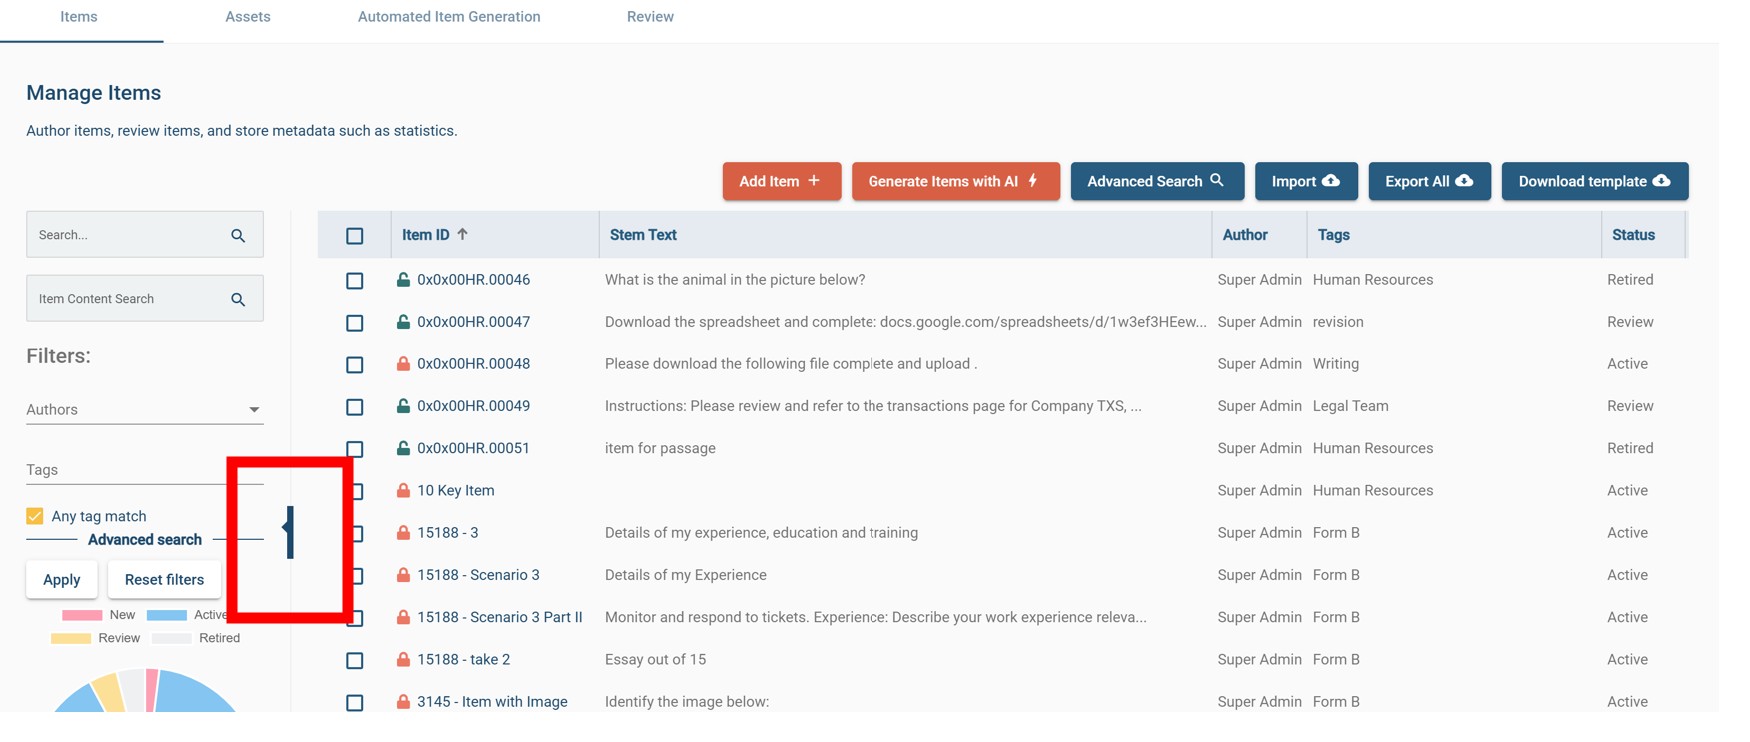Viewport: 1750px width, 742px height.
Task: Click the unlocked padlock icon for 0x0x00HR.00046
Action: 403,280
